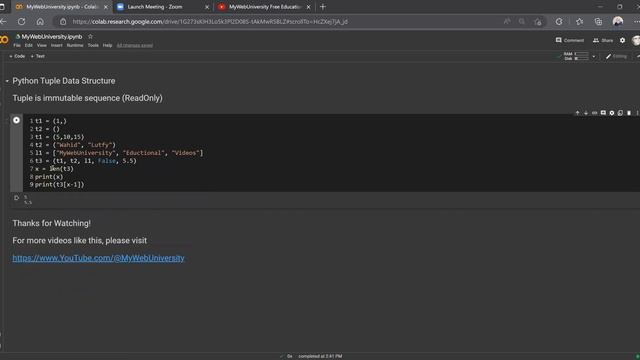Image resolution: width=640 pixels, height=360 pixels.
Task: Click notebook title MyWebUniversity.ipynb
Action: click(52, 36)
